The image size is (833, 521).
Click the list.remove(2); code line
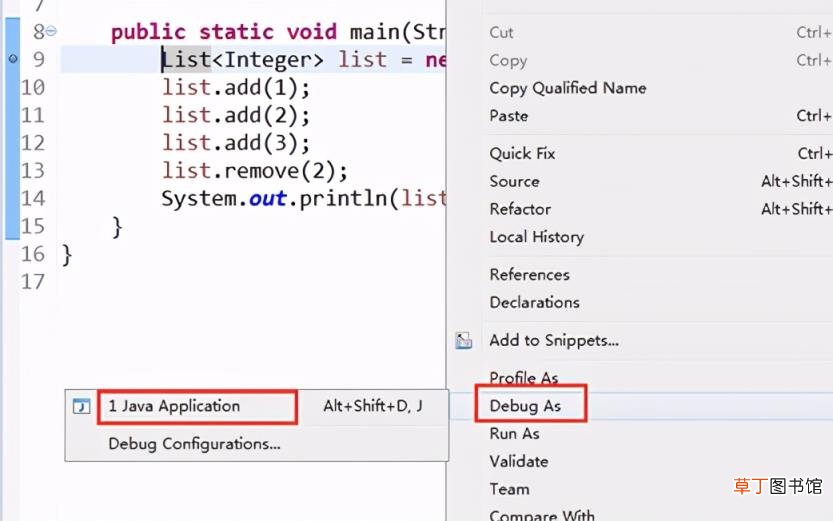[254, 171]
